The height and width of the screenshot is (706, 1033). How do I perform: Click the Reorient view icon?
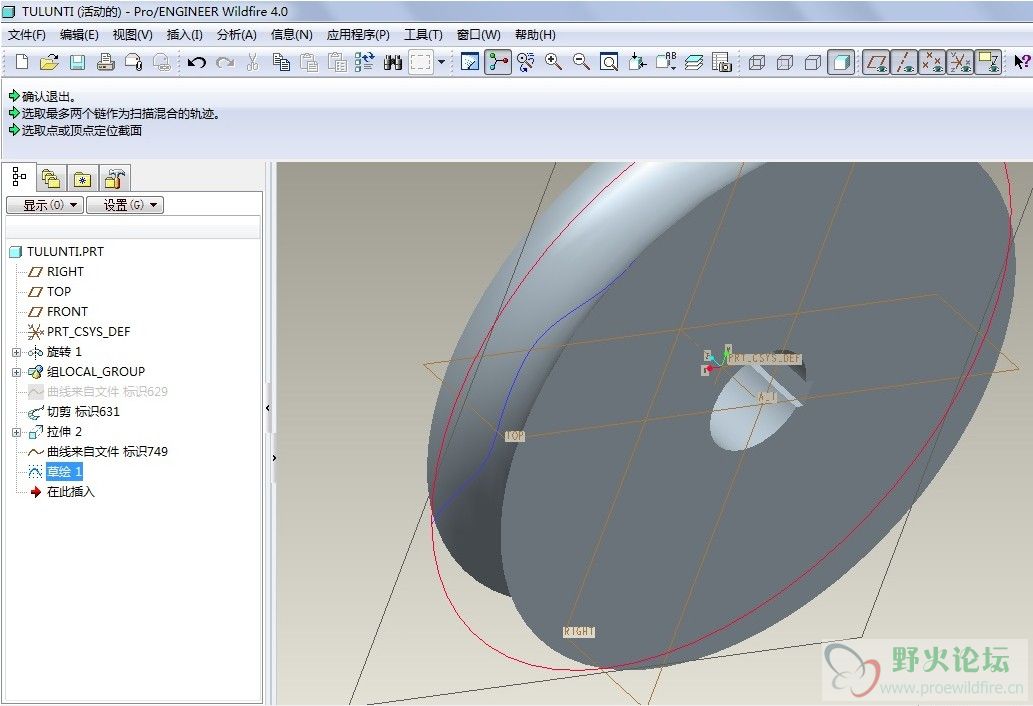pos(637,62)
